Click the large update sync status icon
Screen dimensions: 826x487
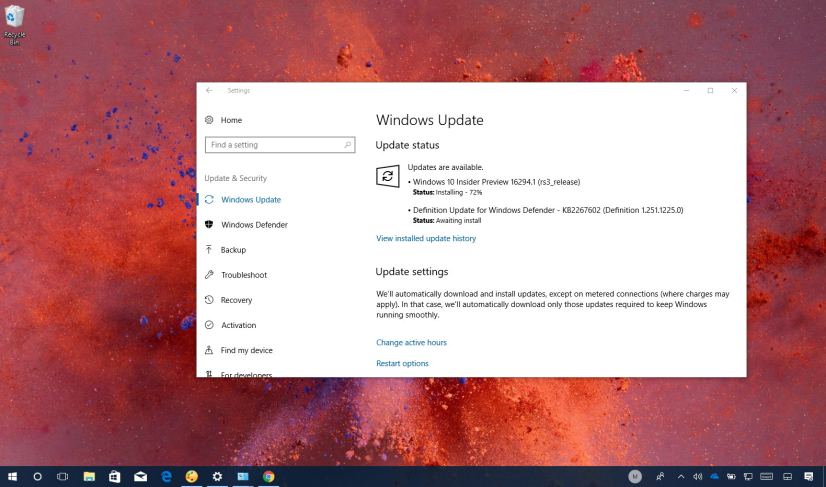(388, 176)
